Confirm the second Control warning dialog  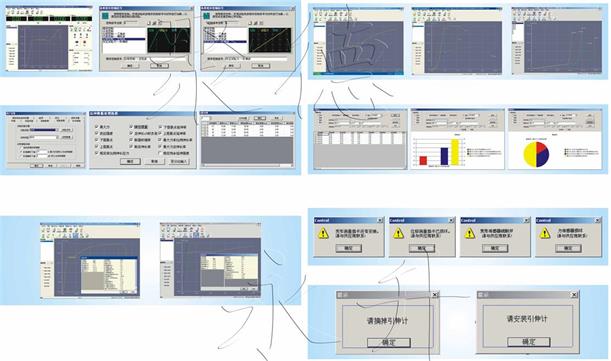422,248
